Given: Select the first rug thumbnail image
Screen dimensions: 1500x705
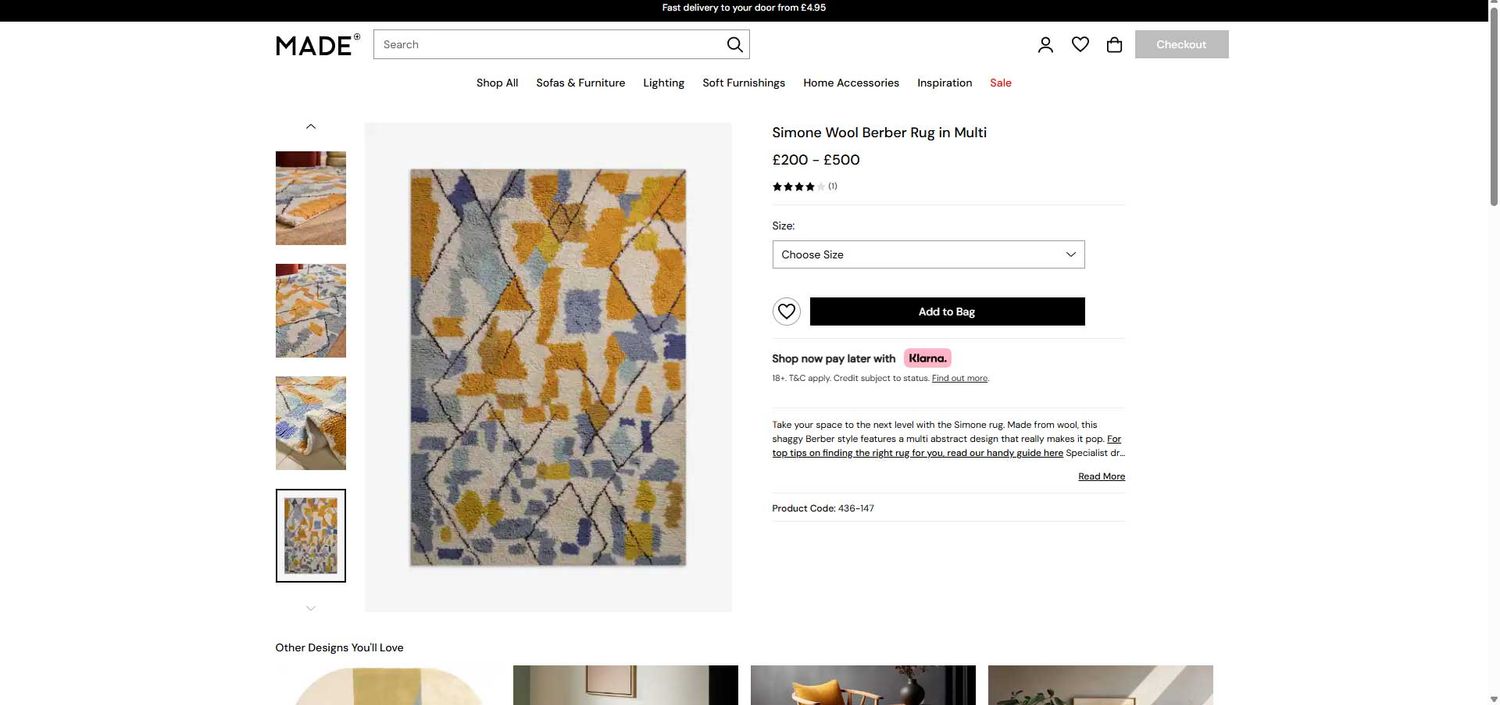Looking at the screenshot, I should pos(311,198).
